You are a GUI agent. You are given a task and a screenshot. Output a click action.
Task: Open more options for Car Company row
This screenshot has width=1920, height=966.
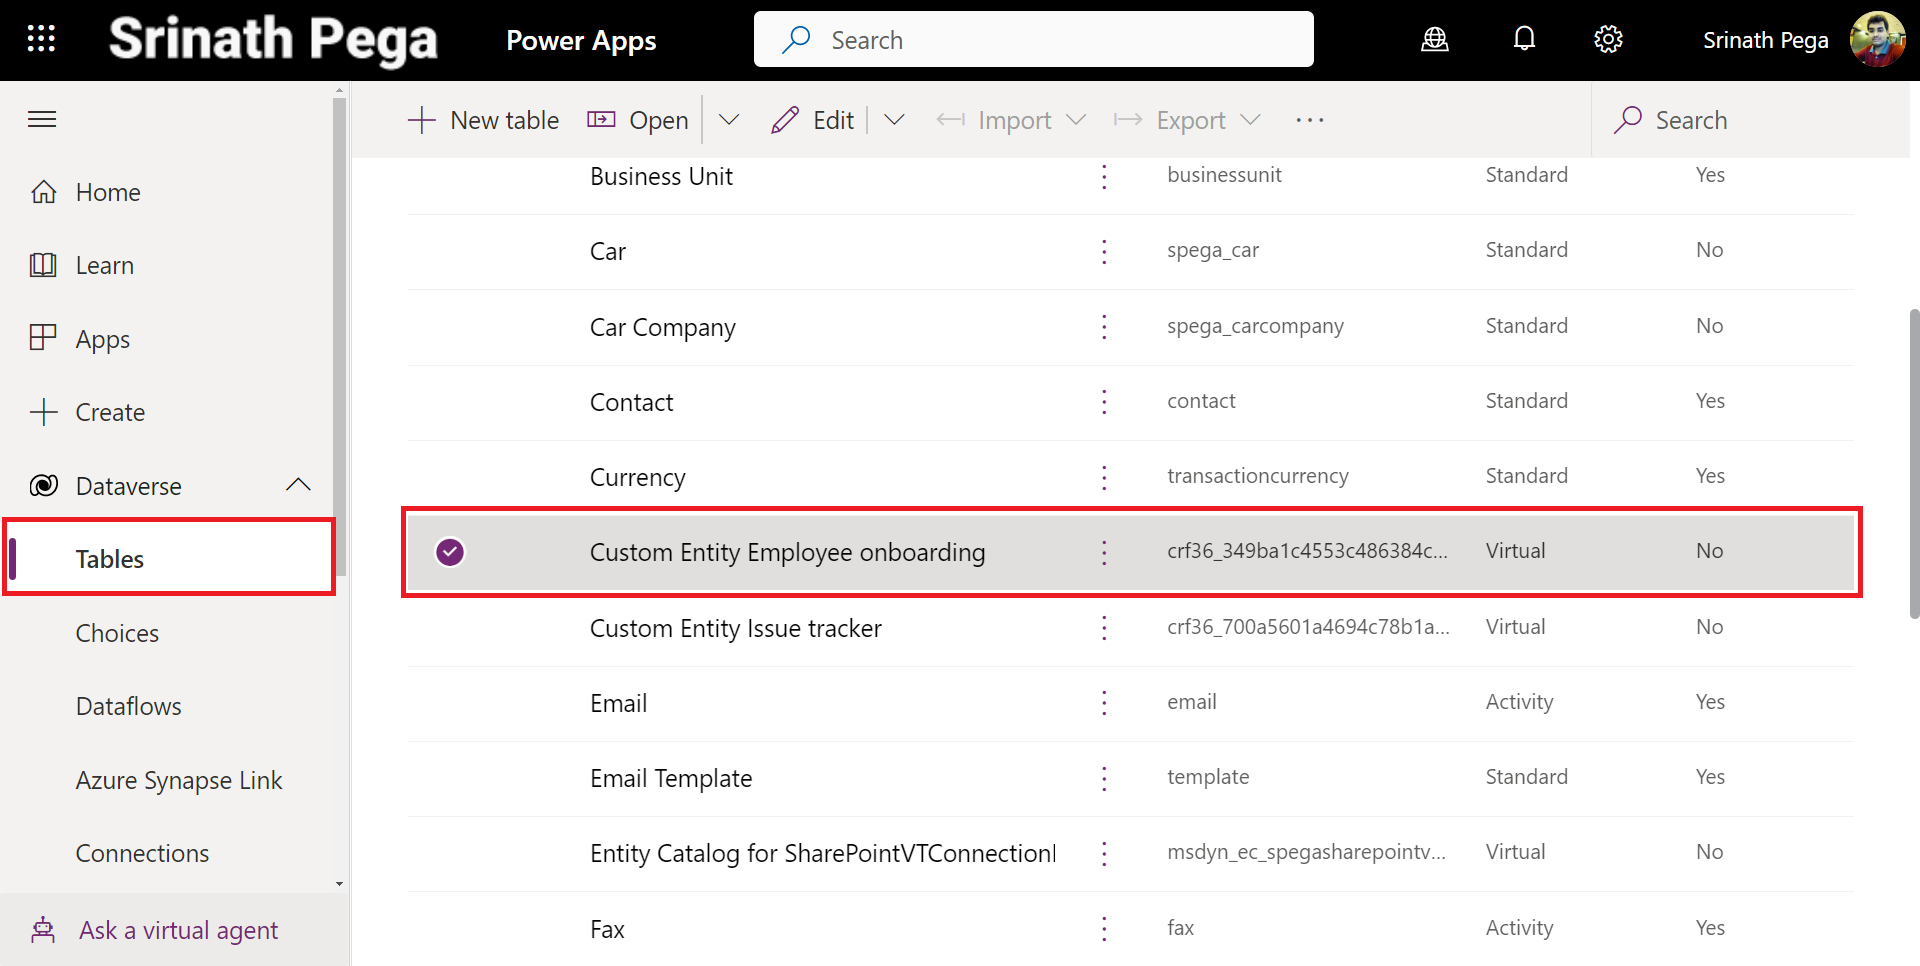coord(1104,327)
